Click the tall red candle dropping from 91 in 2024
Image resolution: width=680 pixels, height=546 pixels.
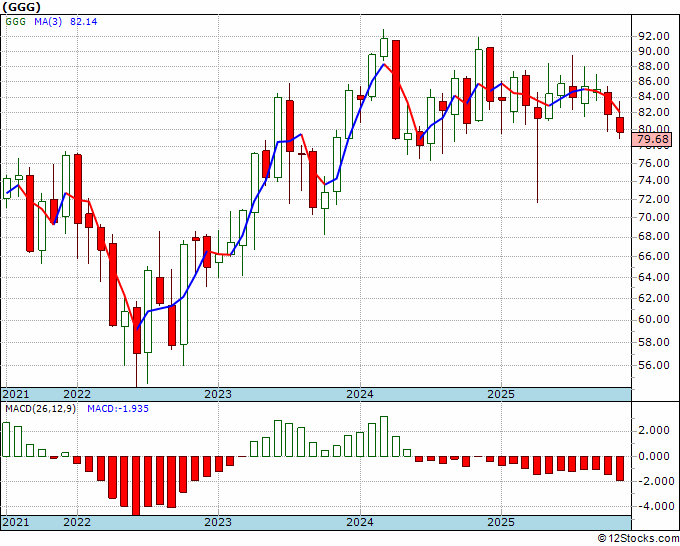[x=396, y=89]
